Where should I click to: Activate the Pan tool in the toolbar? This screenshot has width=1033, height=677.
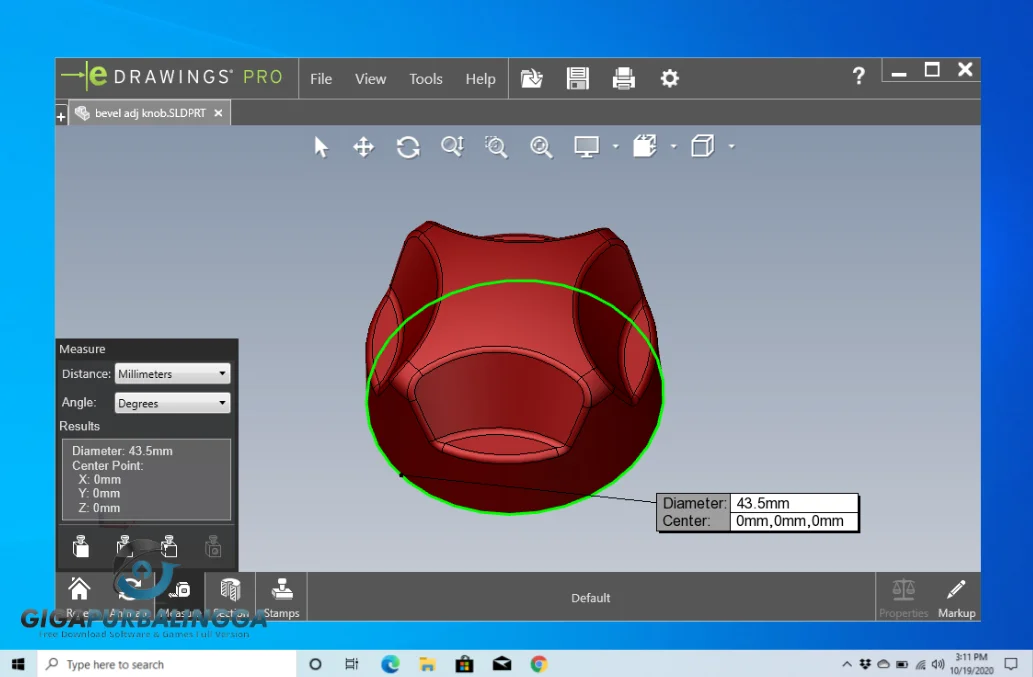pos(363,147)
